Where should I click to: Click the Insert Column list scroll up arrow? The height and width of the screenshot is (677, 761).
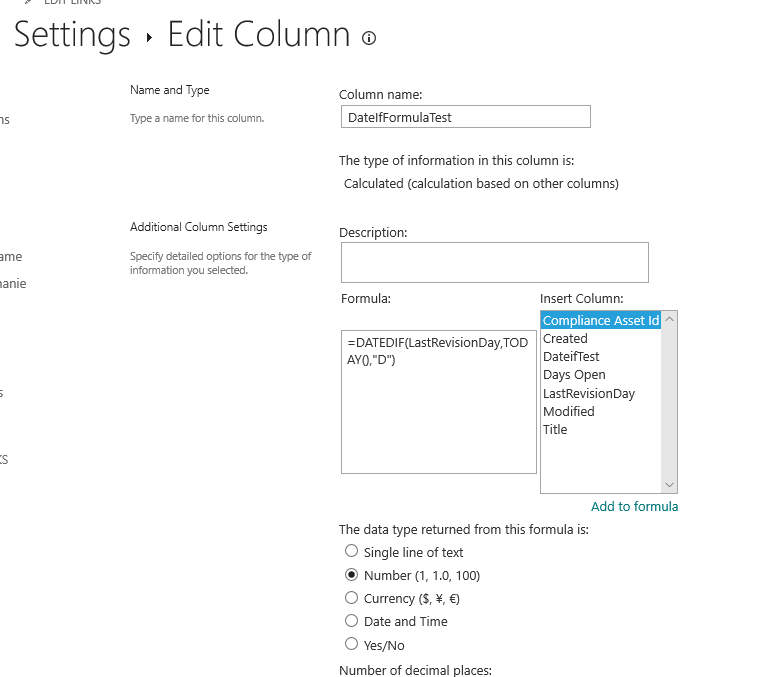[x=669, y=319]
